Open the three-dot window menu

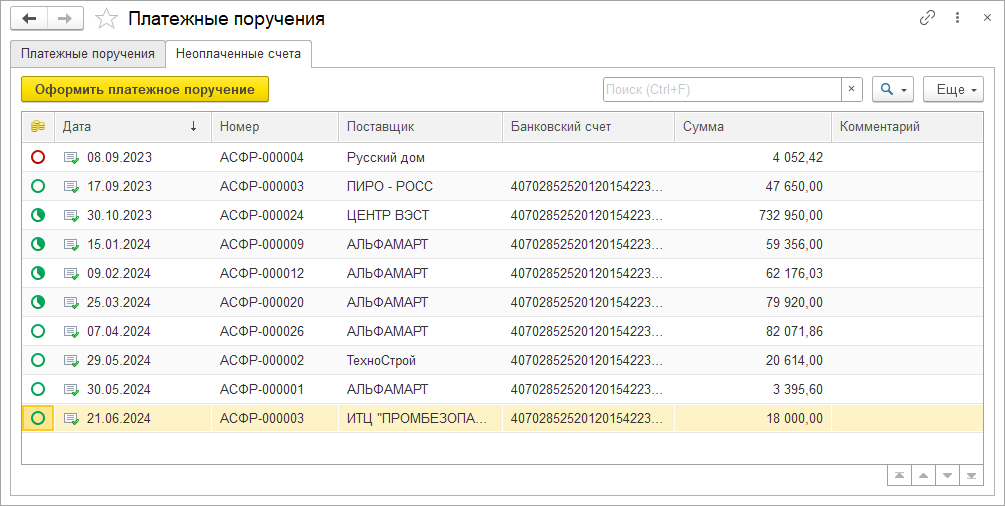coord(957,18)
